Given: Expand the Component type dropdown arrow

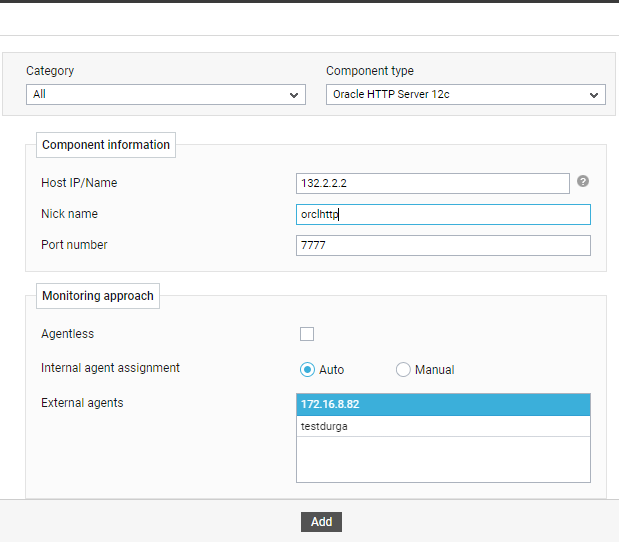Looking at the screenshot, I should click(593, 95).
